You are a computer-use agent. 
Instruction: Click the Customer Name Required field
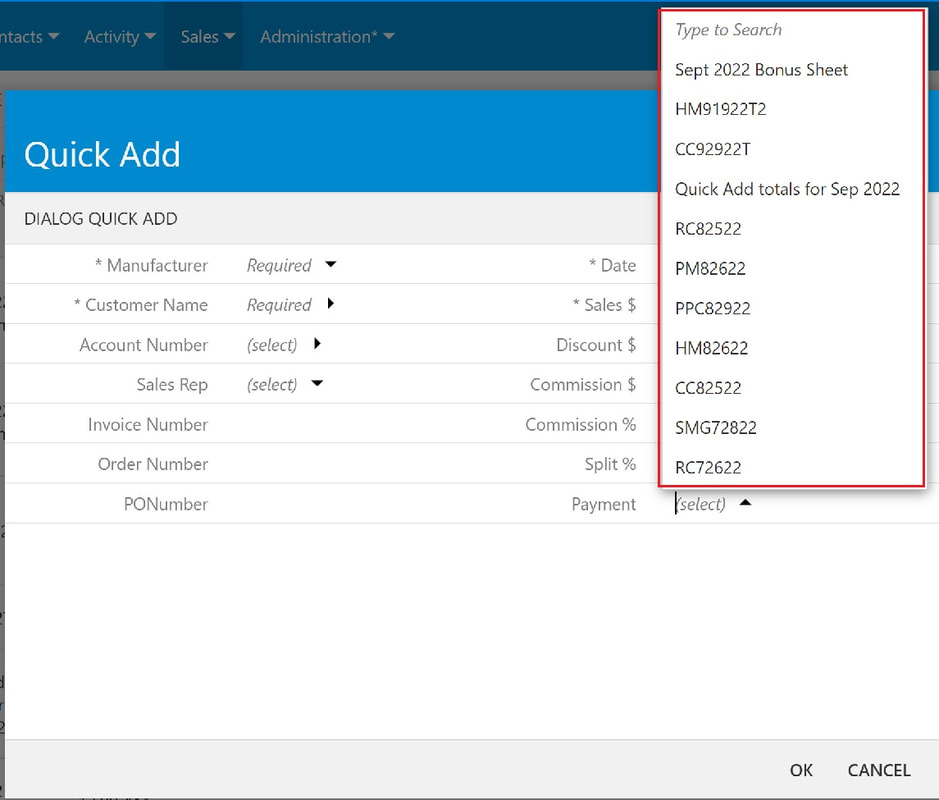click(x=279, y=305)
